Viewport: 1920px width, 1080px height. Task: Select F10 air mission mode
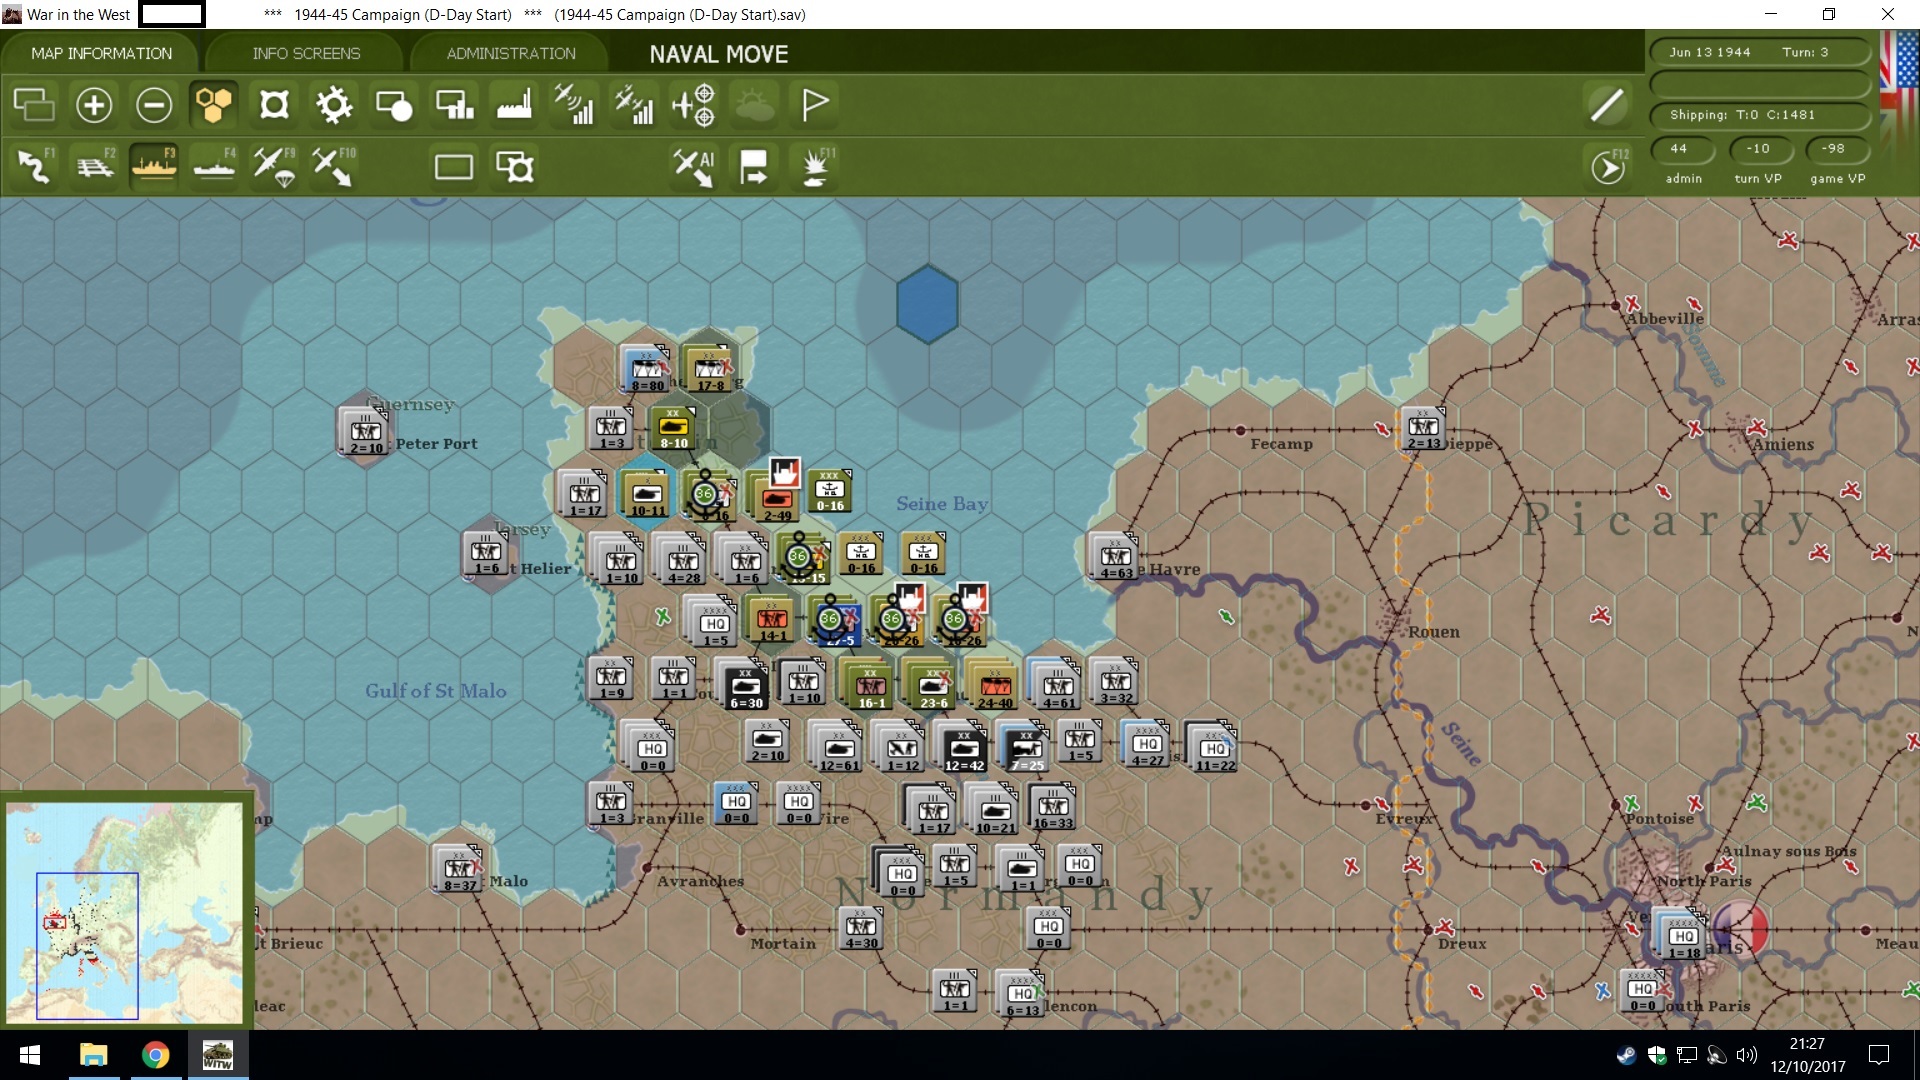(x=334, y=165)
